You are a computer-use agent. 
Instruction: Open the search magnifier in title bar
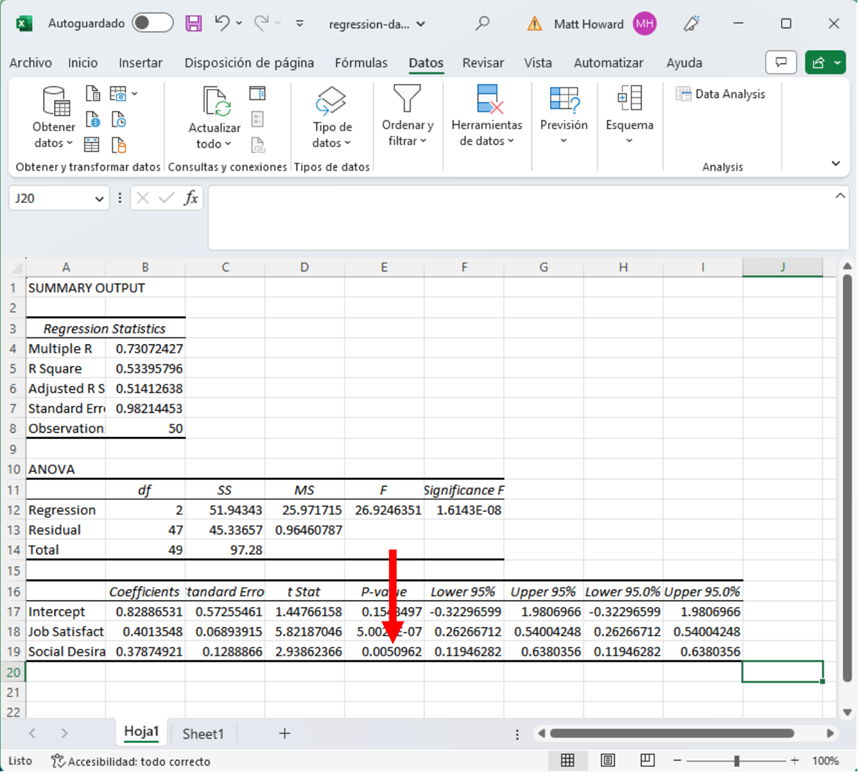[x=483, y=23]
